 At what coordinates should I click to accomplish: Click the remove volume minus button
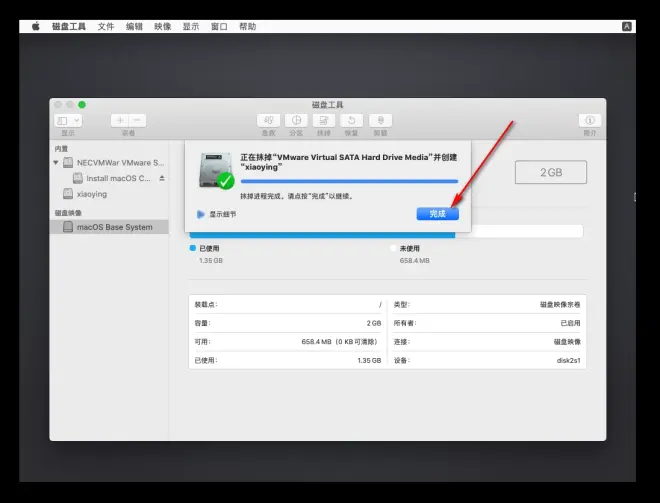[137, 121]
